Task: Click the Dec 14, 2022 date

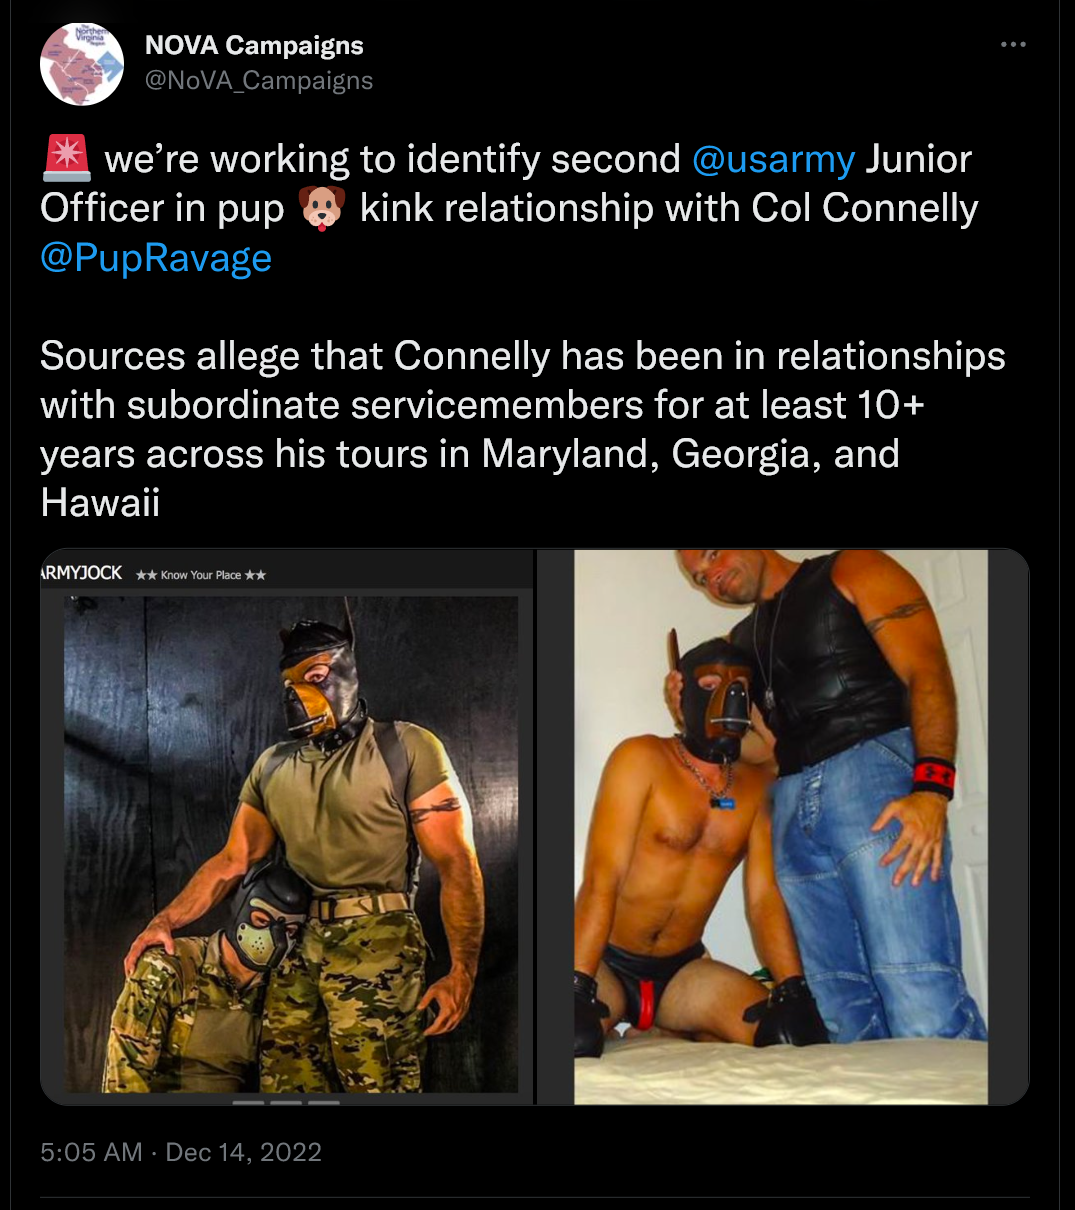Action: pyautogui.click(x=243, y=1152)
